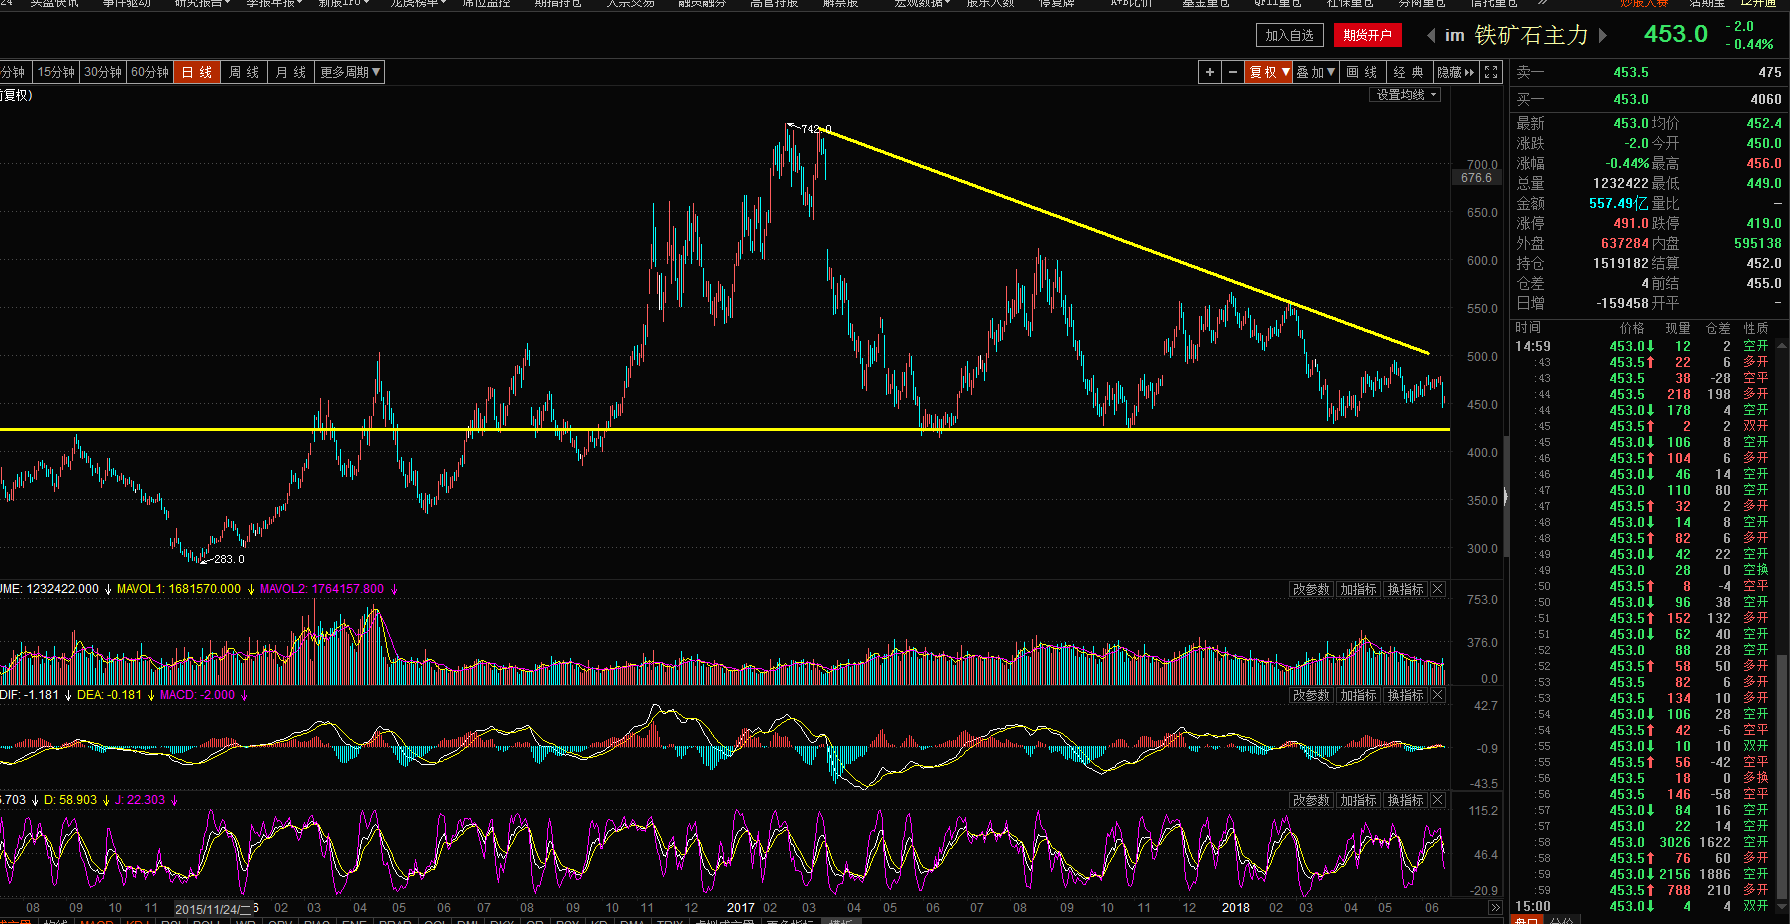The width and height of the screenshot is (1790, 924).
Task: Toggle the 复权 adjustment option
Action: click(1268, 72)
